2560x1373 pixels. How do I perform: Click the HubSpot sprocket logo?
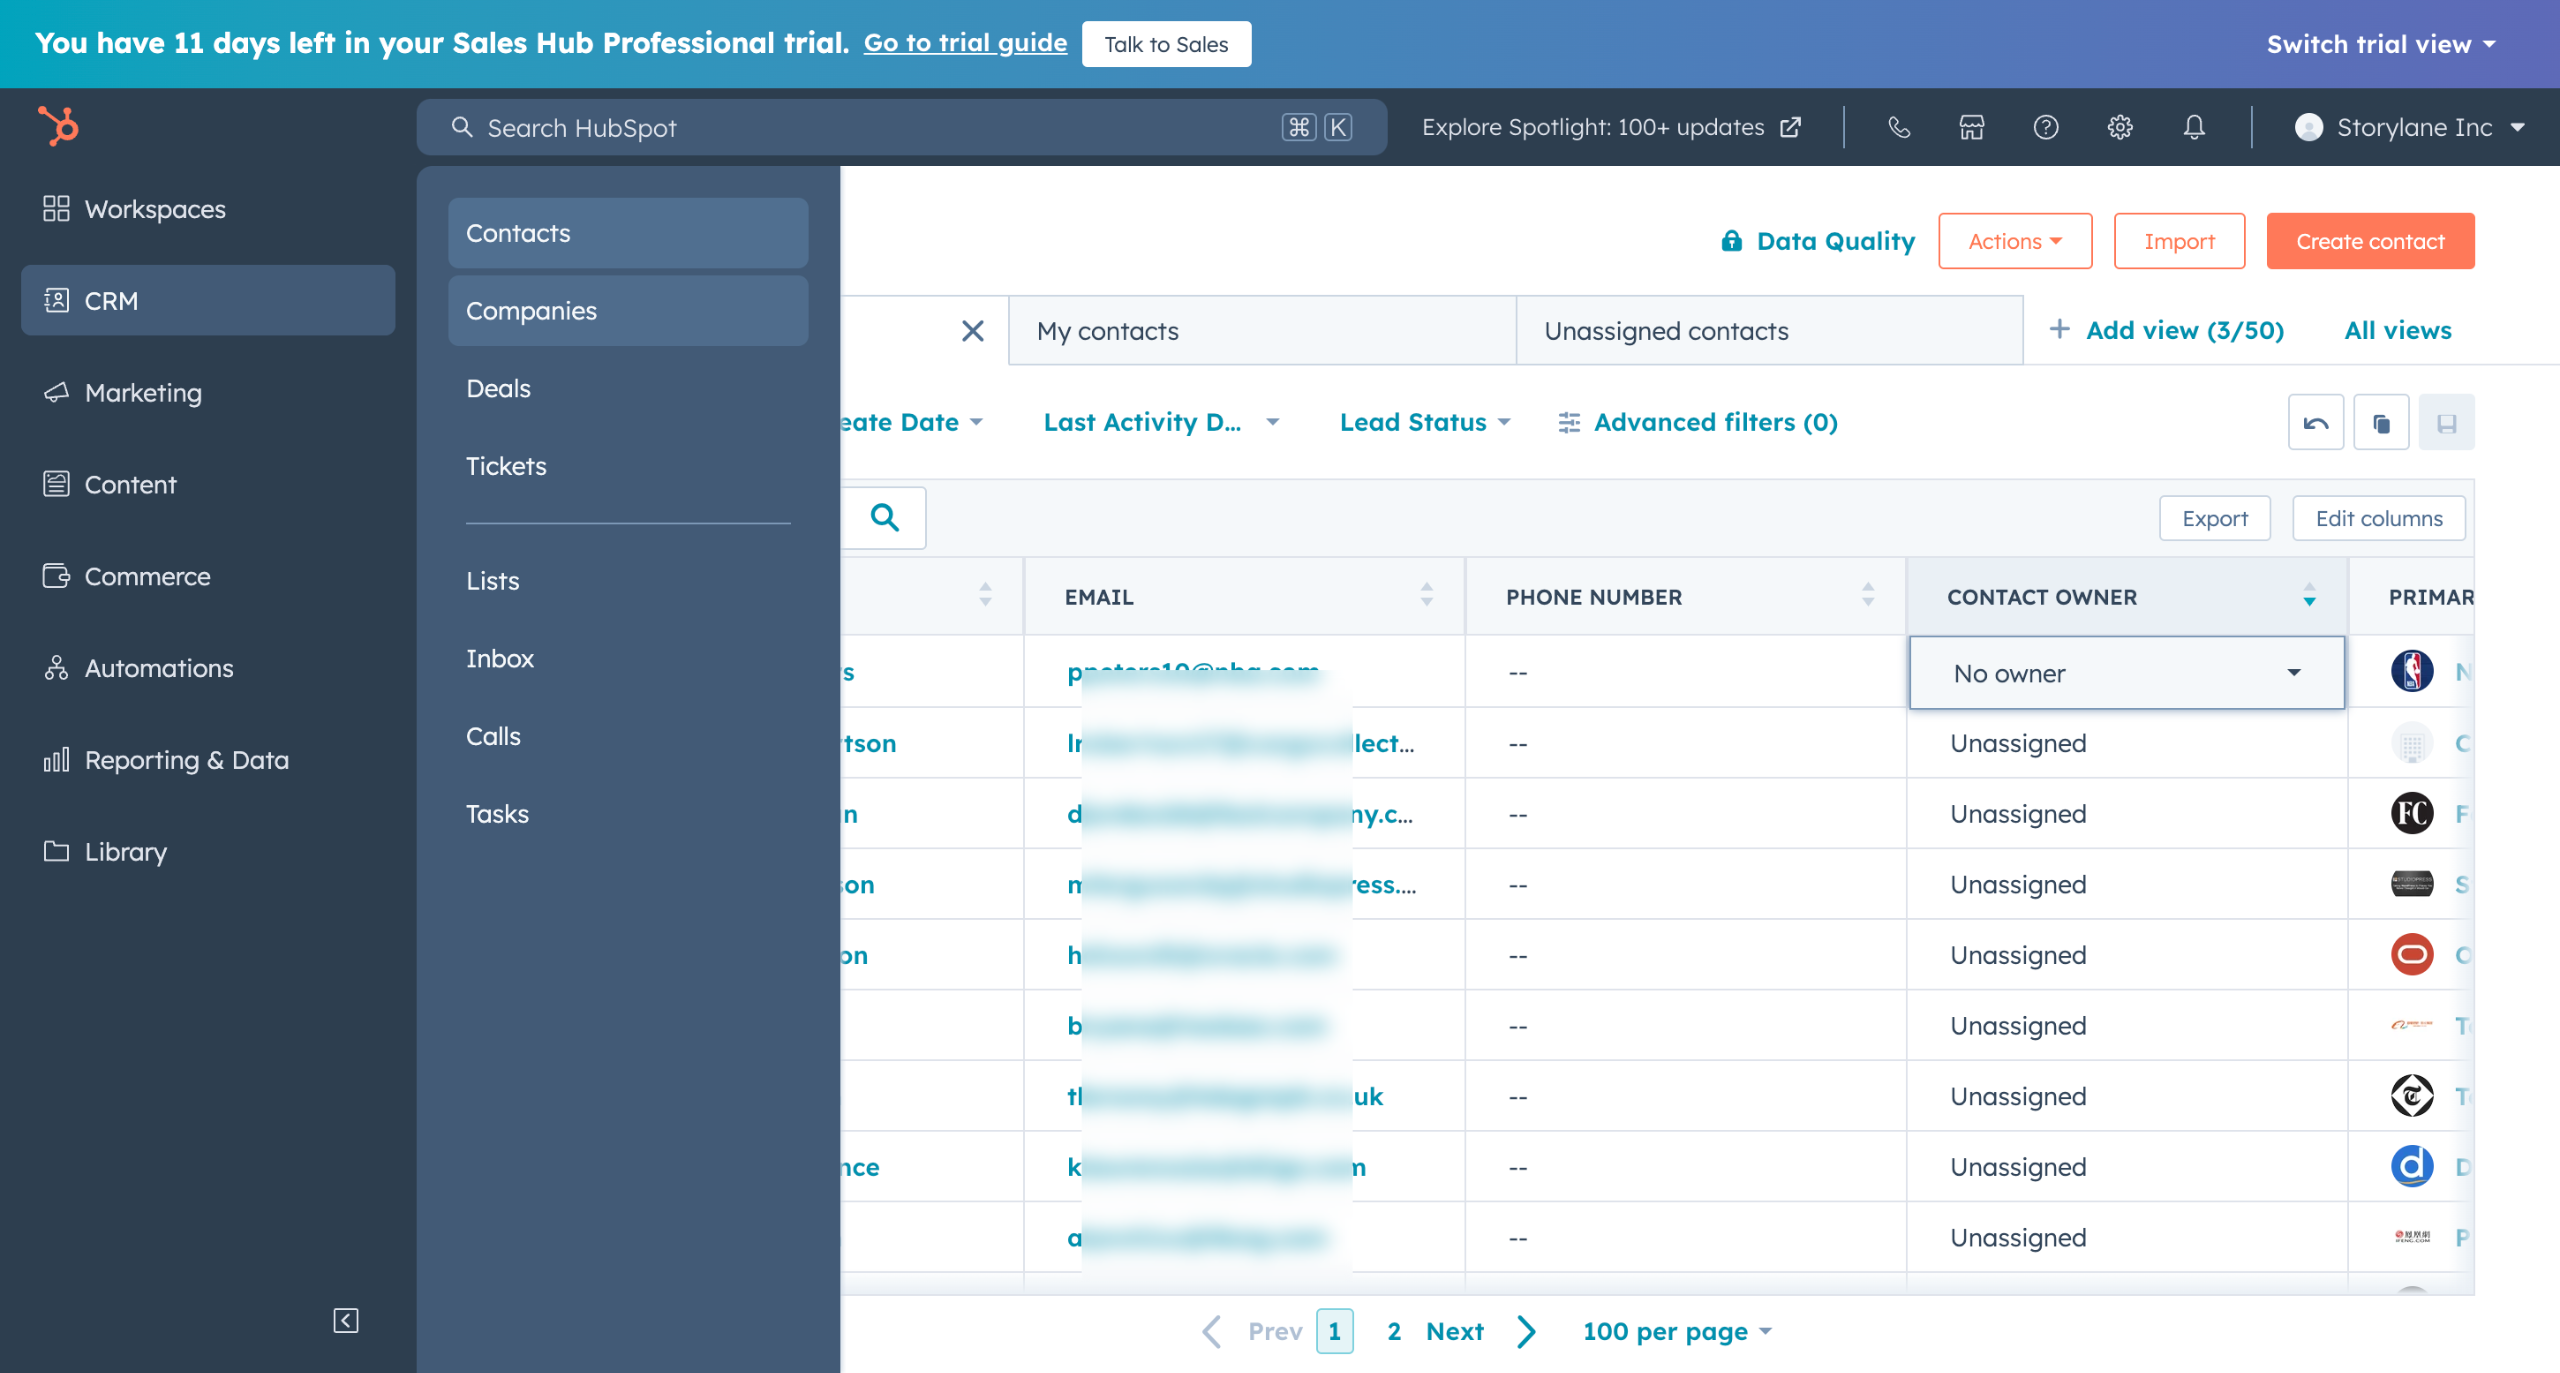58,126
